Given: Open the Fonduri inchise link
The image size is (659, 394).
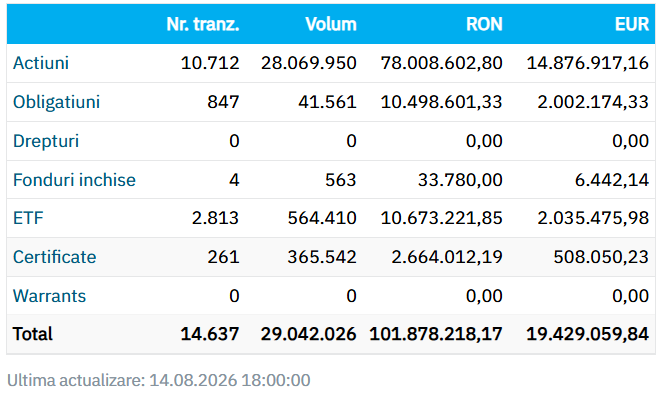Looking at the screenshot, I should pos(74,180).
